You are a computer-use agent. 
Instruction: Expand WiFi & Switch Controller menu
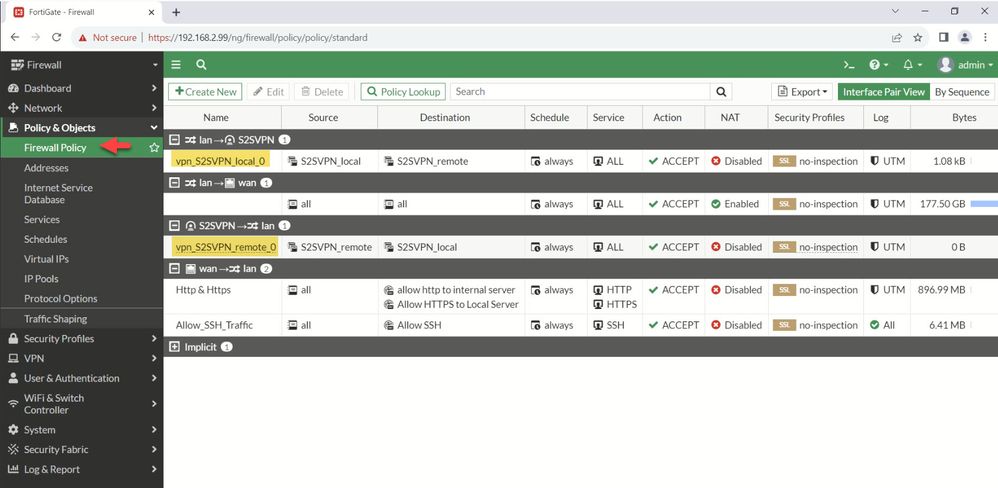click(81, 404)
